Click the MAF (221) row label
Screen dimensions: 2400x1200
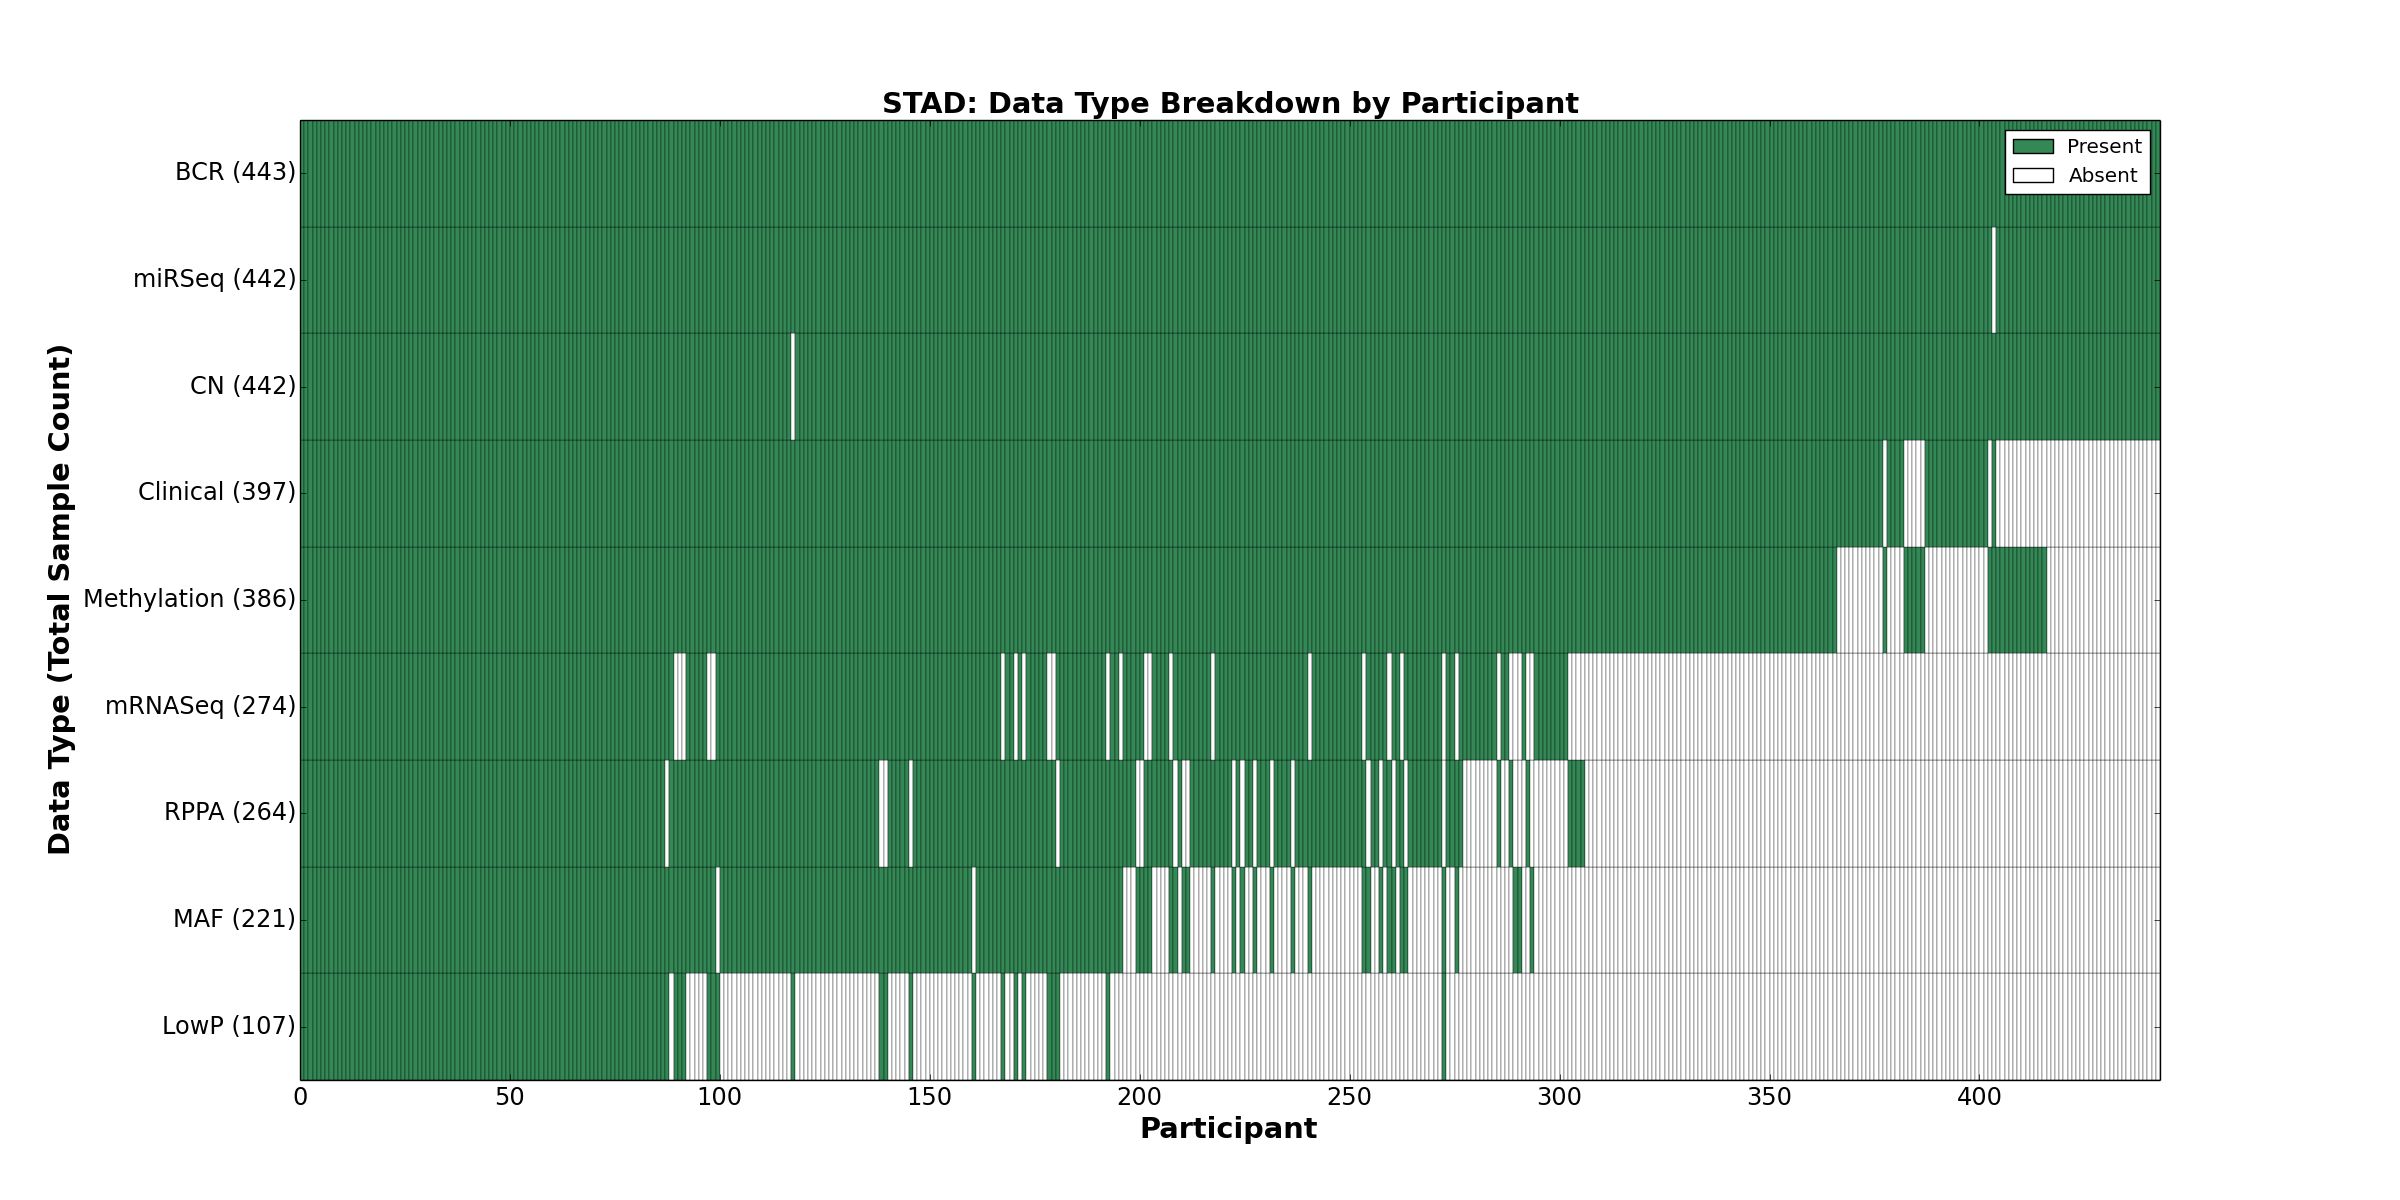click(x=234, y=920)
